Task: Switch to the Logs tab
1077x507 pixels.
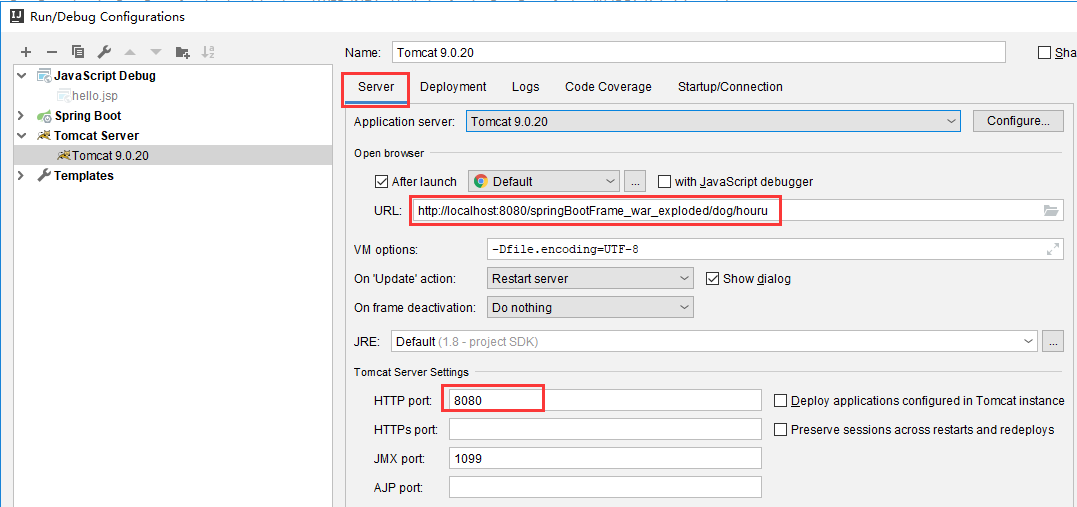Action: [x=525, y=87]
